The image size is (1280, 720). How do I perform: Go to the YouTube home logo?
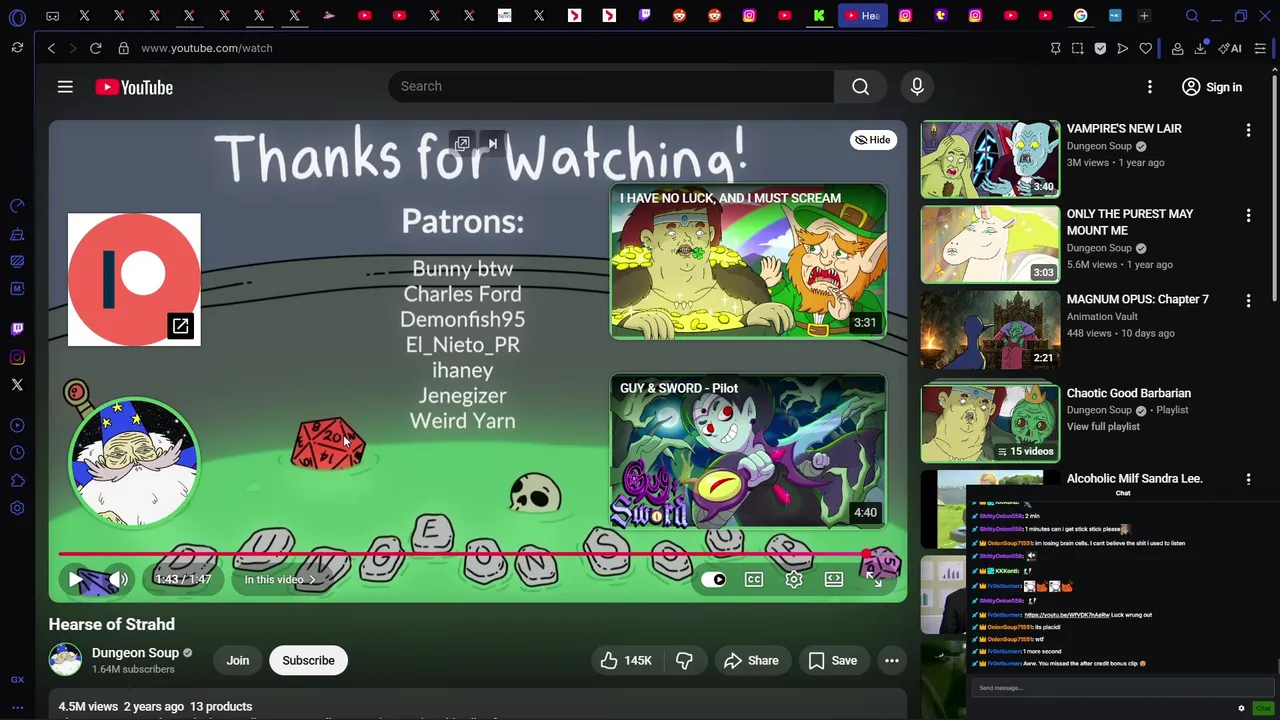[x=134, y=87]
